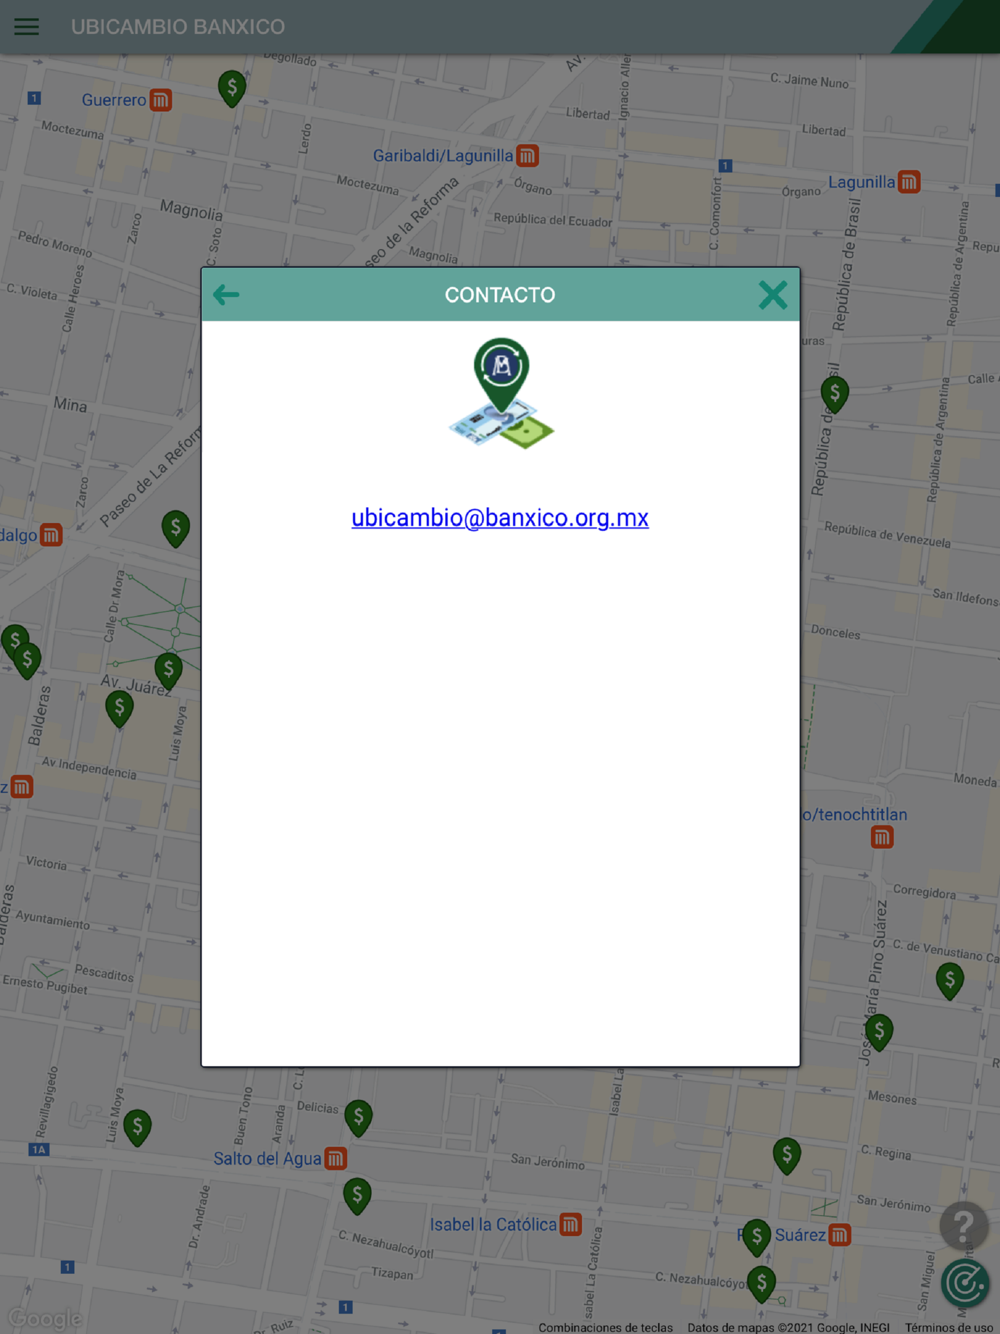The width and height of the screenshot is (1000, 1334).
Task: Open the Zócalo/Tenochtitlan metro icon
Action: [882, 837]
